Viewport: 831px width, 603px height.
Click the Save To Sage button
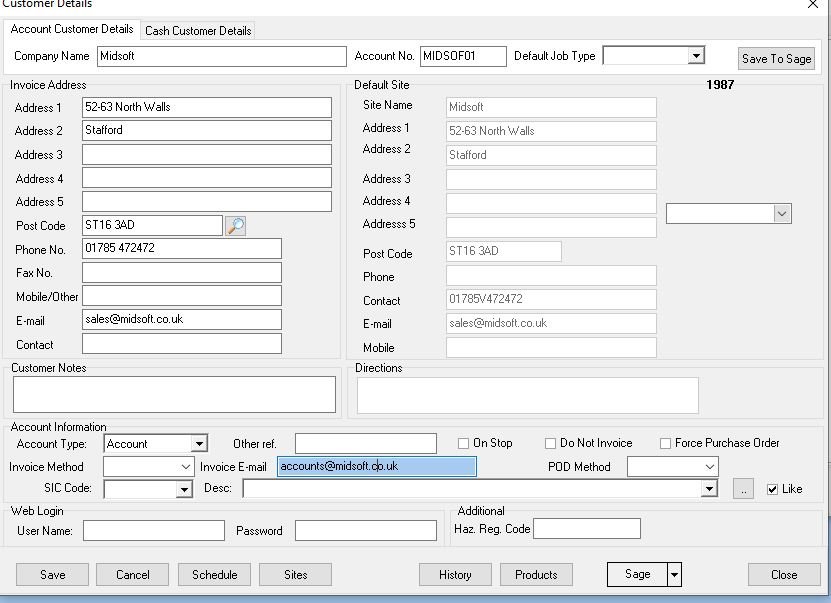pyautogui.click(x=776, y=59)
